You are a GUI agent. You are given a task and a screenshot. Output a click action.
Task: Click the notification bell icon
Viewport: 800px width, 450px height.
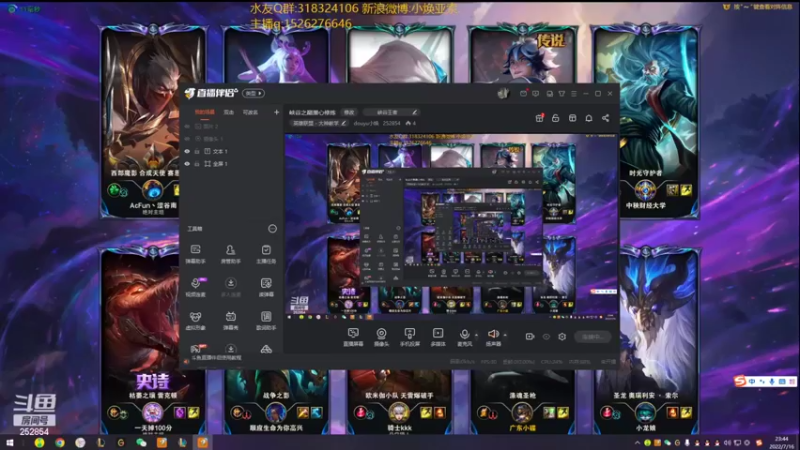click(x=589, y=118)
